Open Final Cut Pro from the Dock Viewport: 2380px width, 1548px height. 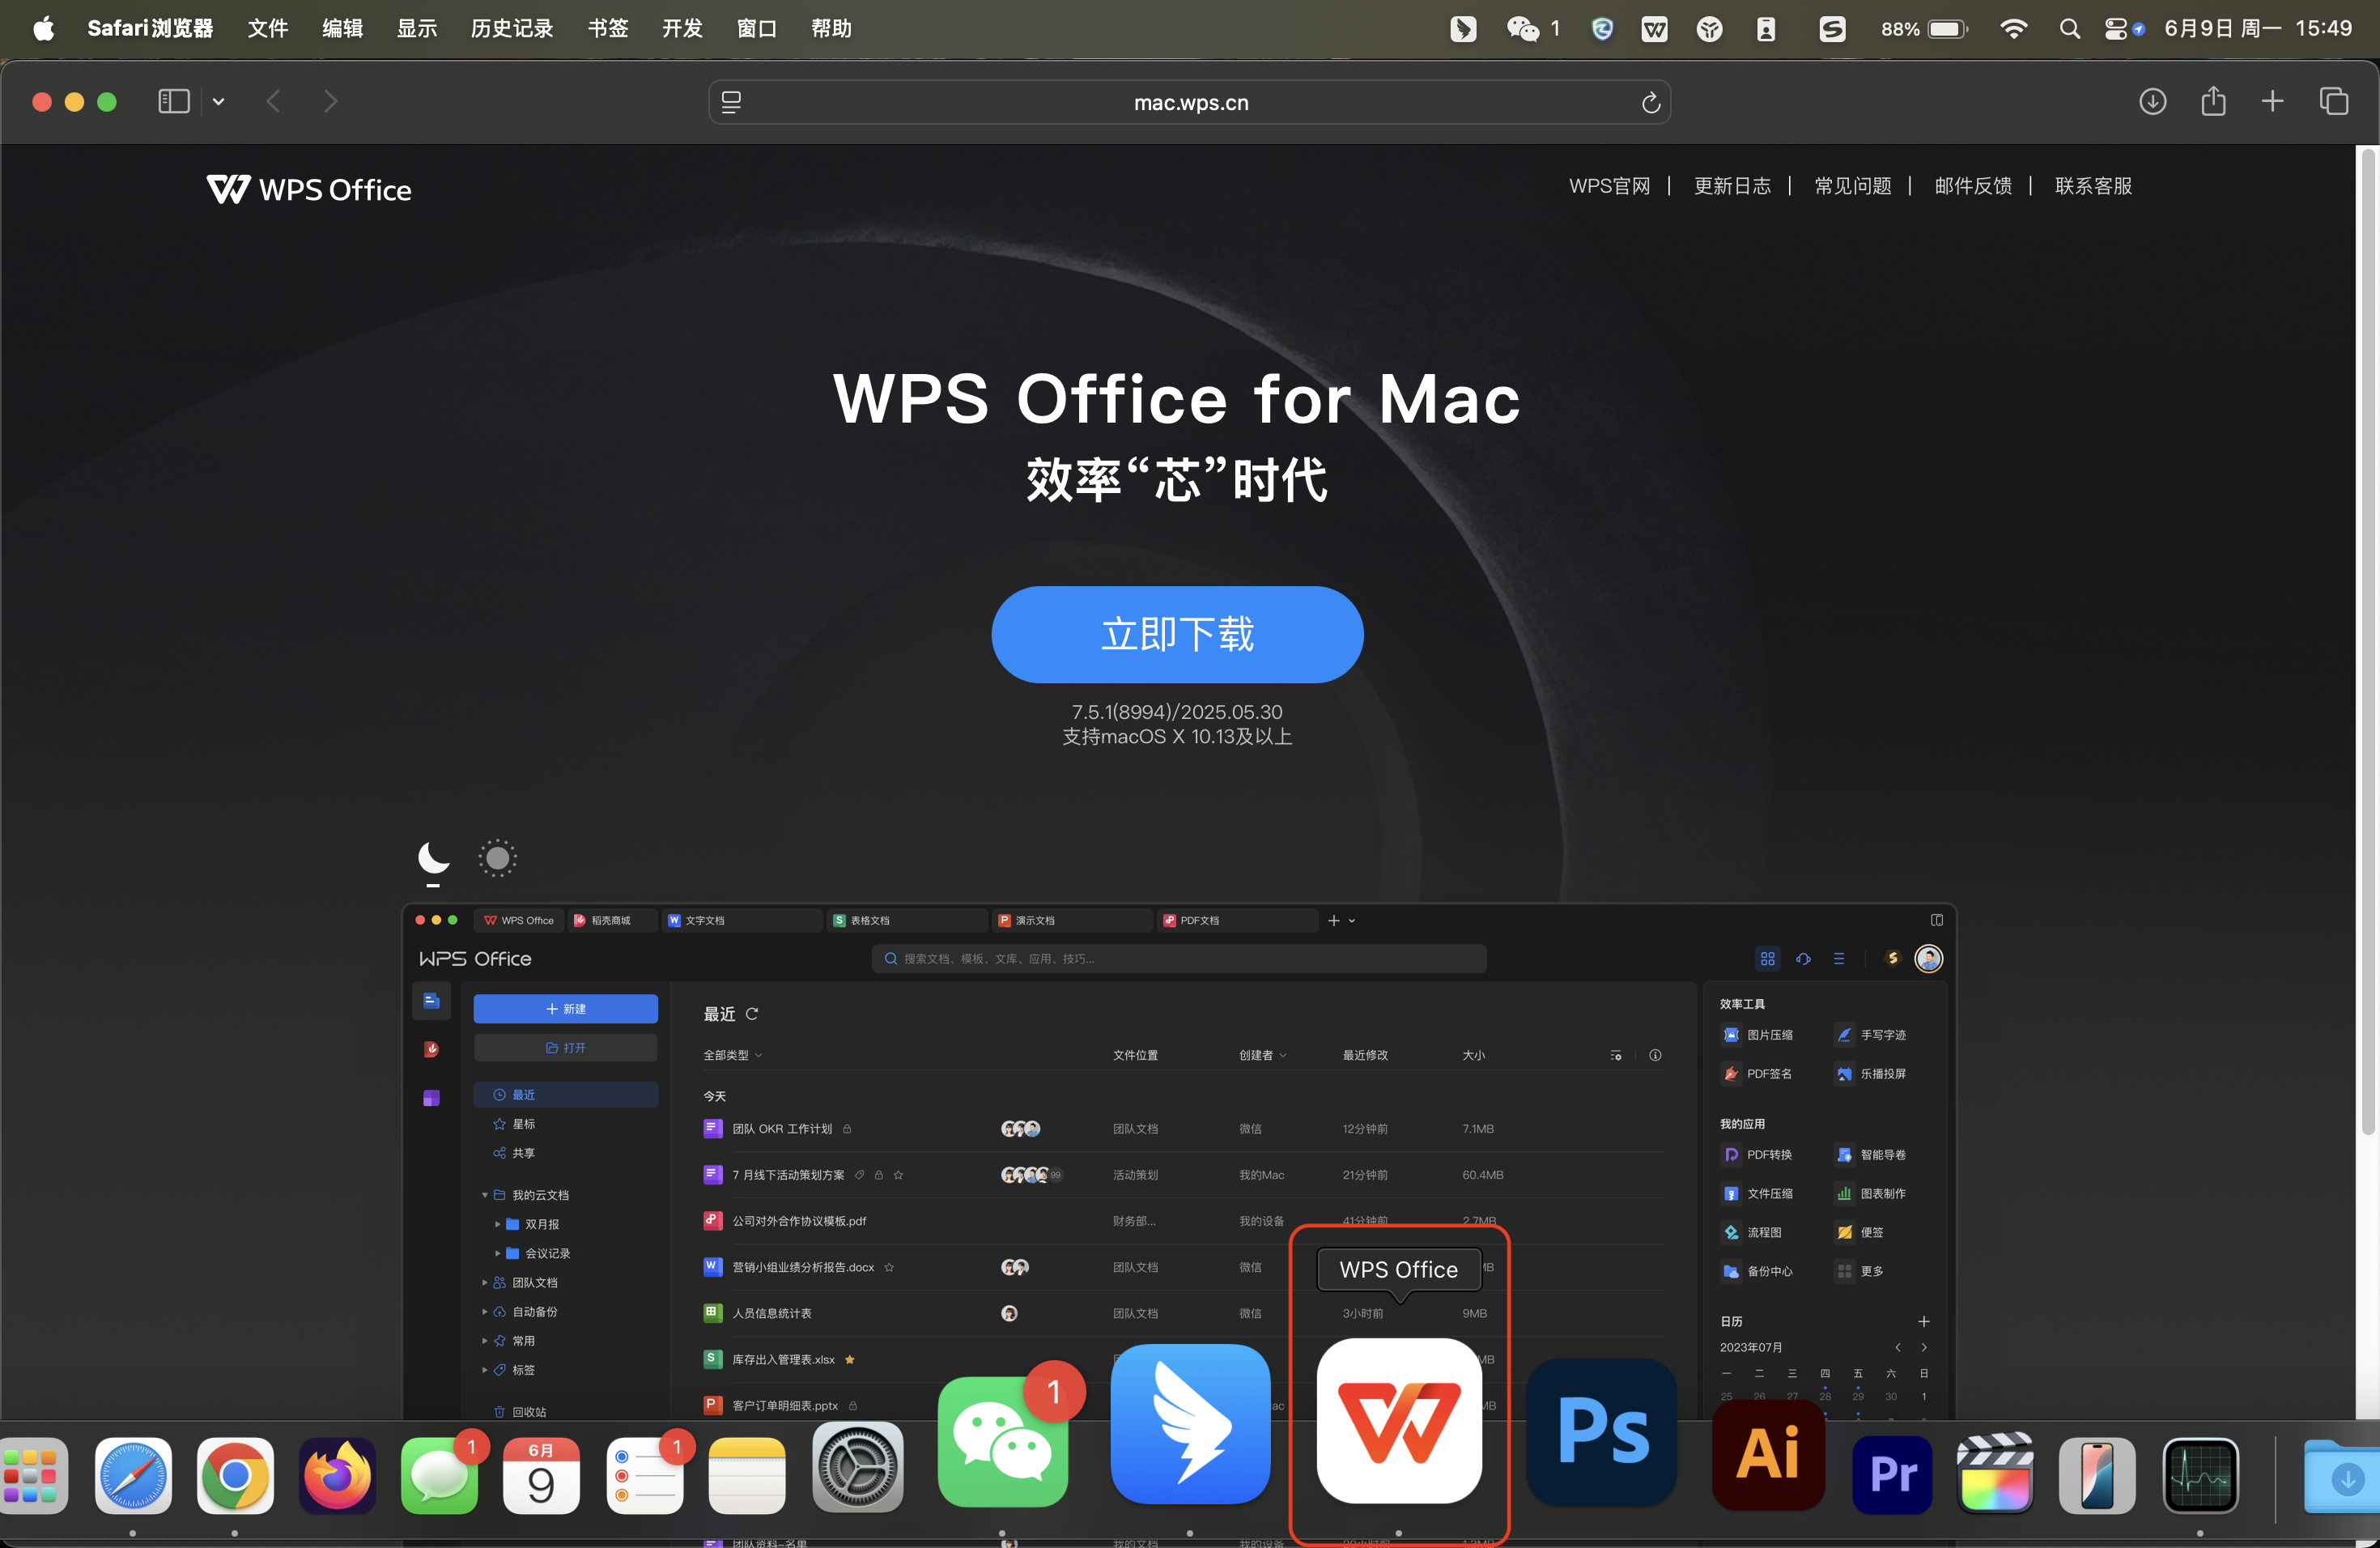tap(1994, 1473)
